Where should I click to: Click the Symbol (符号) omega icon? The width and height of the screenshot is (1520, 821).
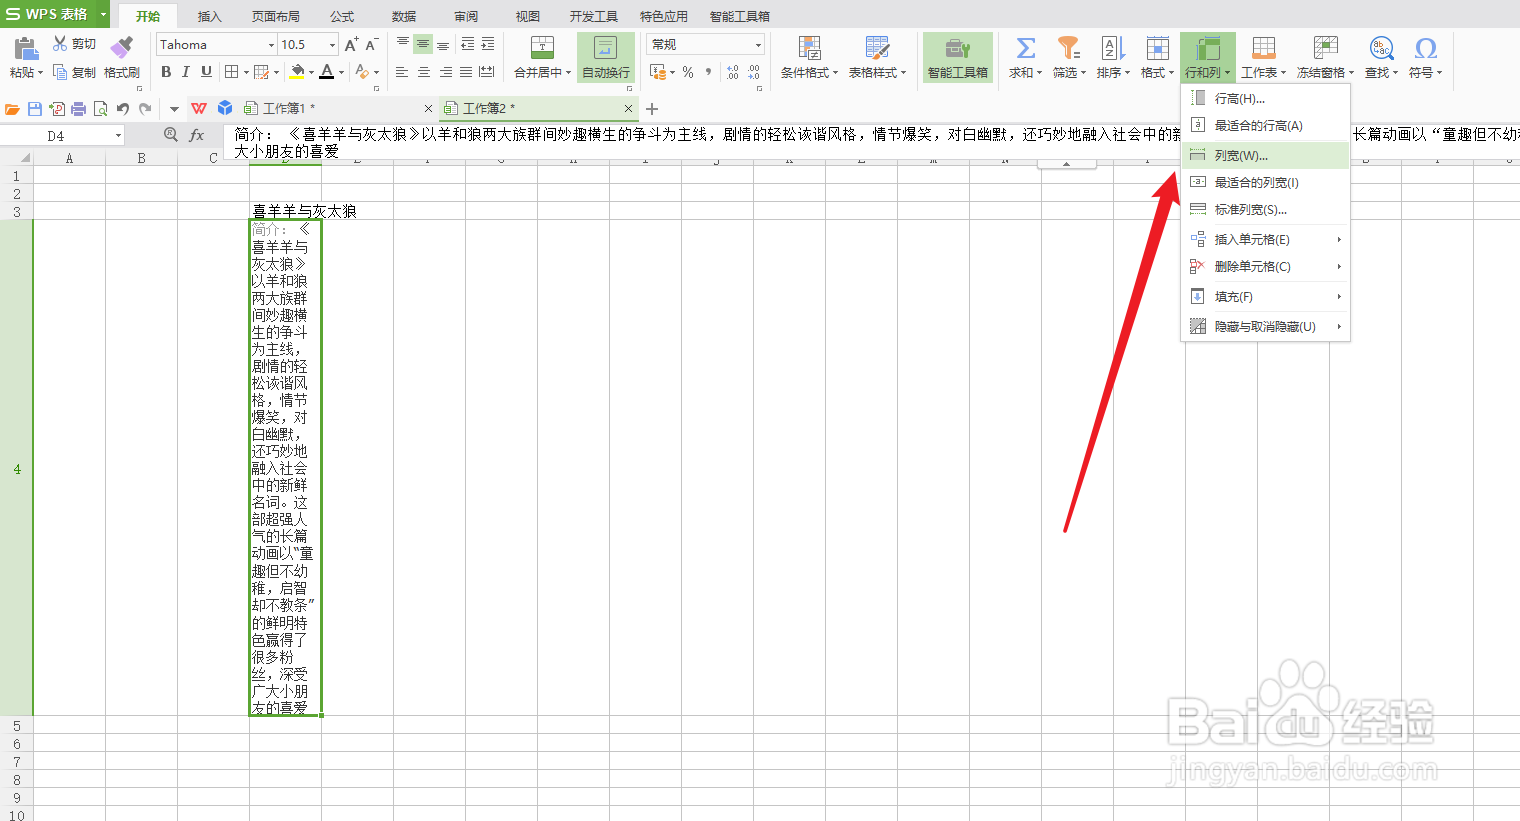tap(1426, 47)
